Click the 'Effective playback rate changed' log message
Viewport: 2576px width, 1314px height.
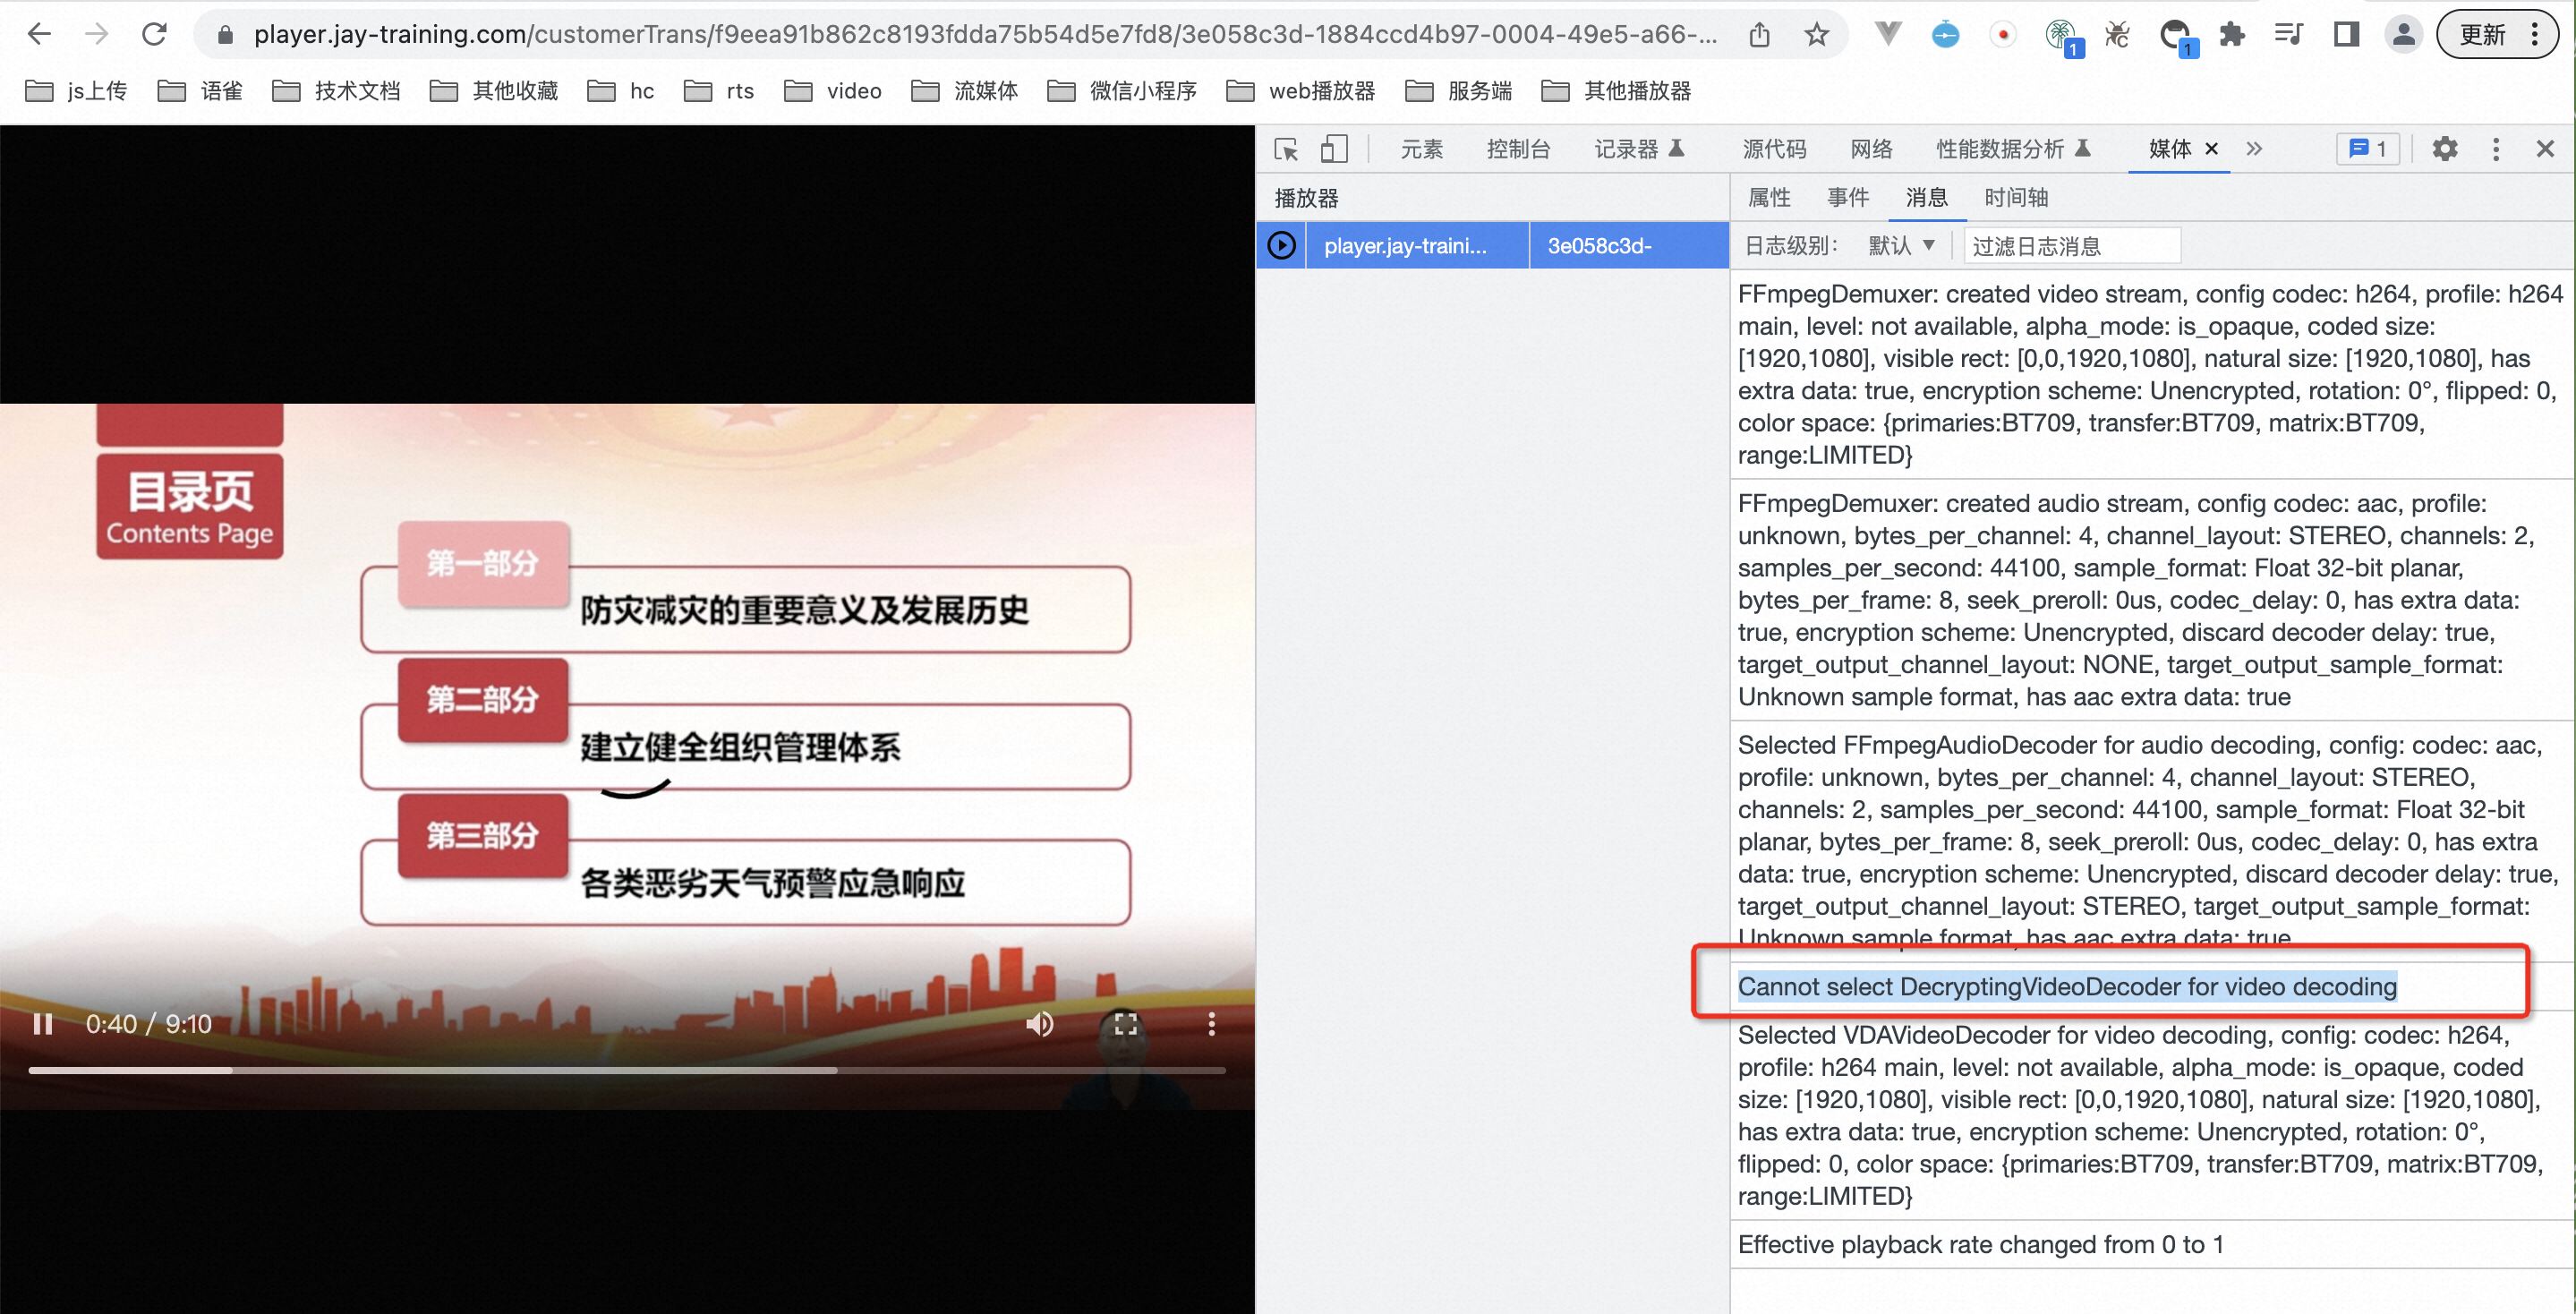point(1980,1244)
